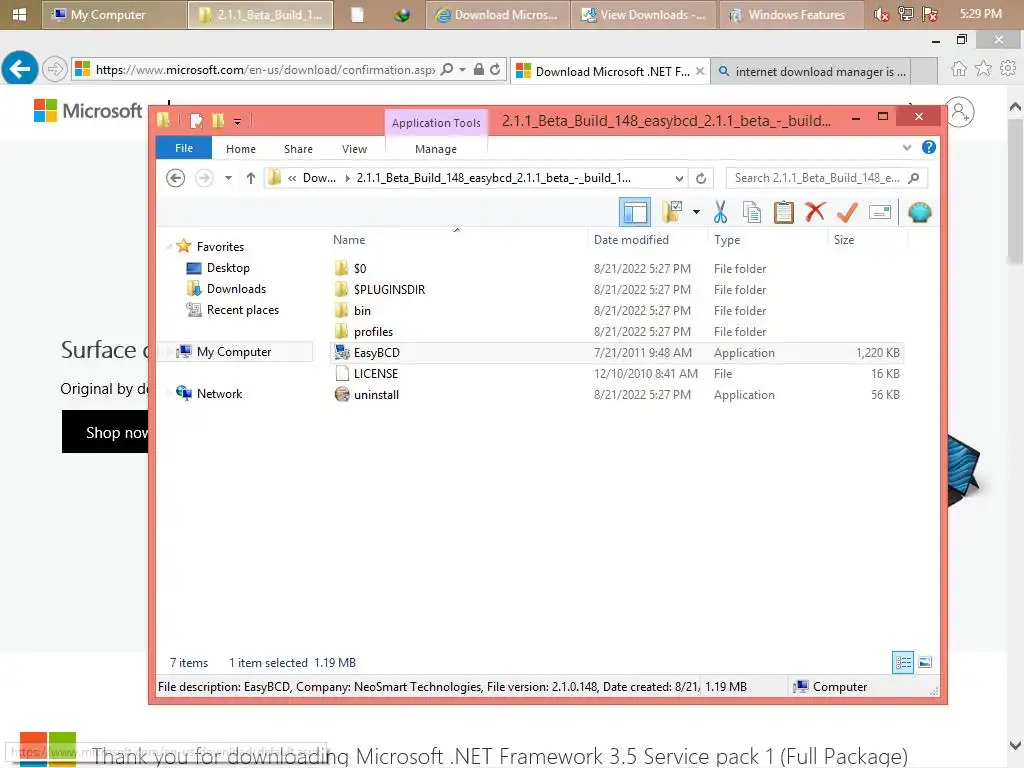Sort by Size column header
This screenshot has height=768, width=1024.
point(867,240)
